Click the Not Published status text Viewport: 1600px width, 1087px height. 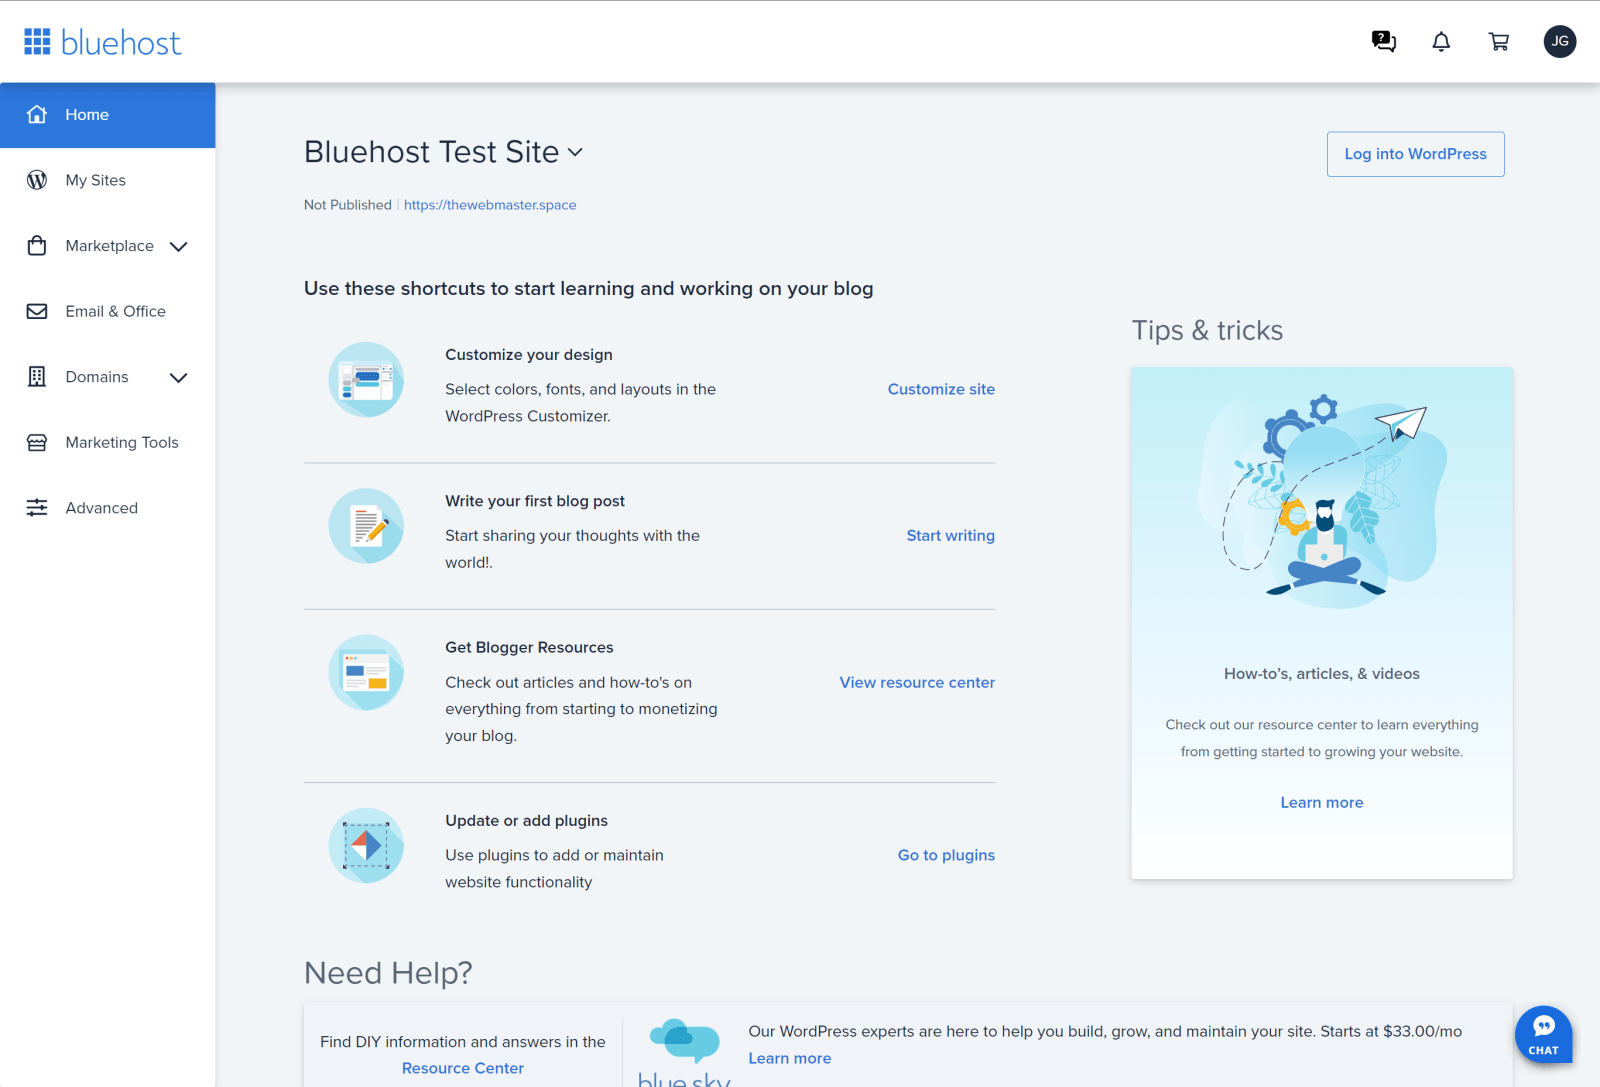coord(348,205)
